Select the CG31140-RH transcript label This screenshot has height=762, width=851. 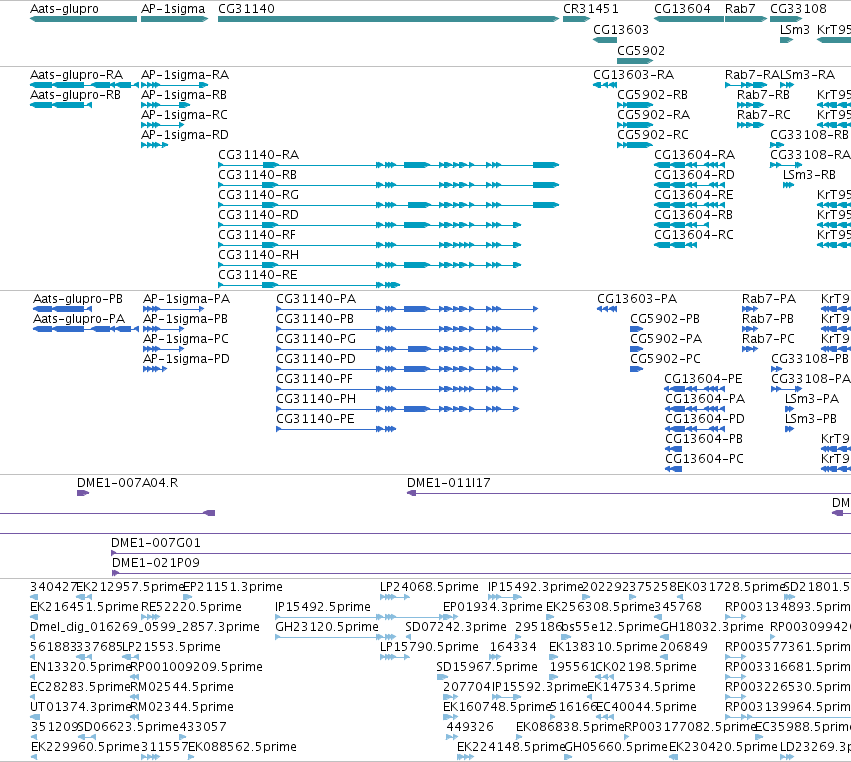[258, 255]
